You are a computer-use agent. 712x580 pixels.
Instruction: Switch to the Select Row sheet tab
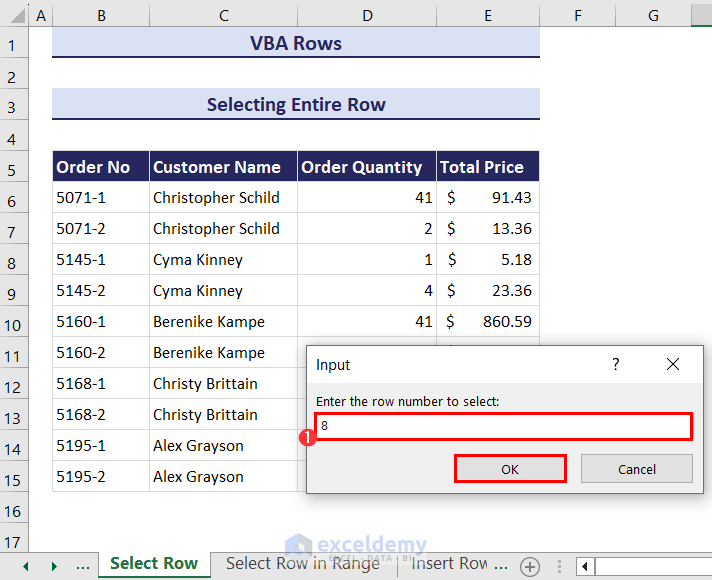[x=154, y=564]
